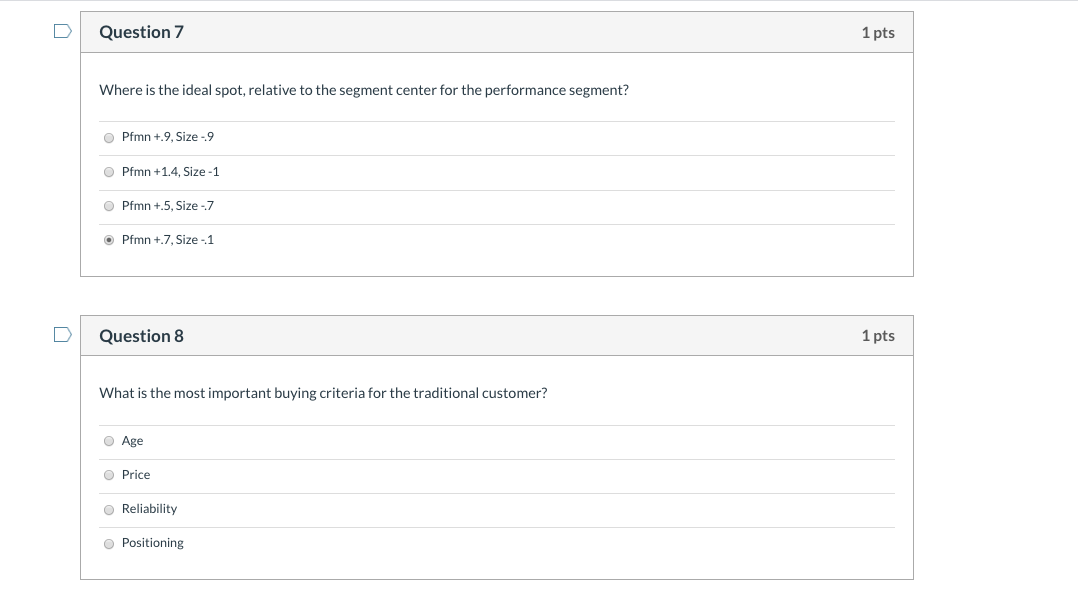Image resolution: width=1078 pixels, height=602 pixels.
Task: Click the "Reliability" answer label text
Action: (x=149, y=509)
